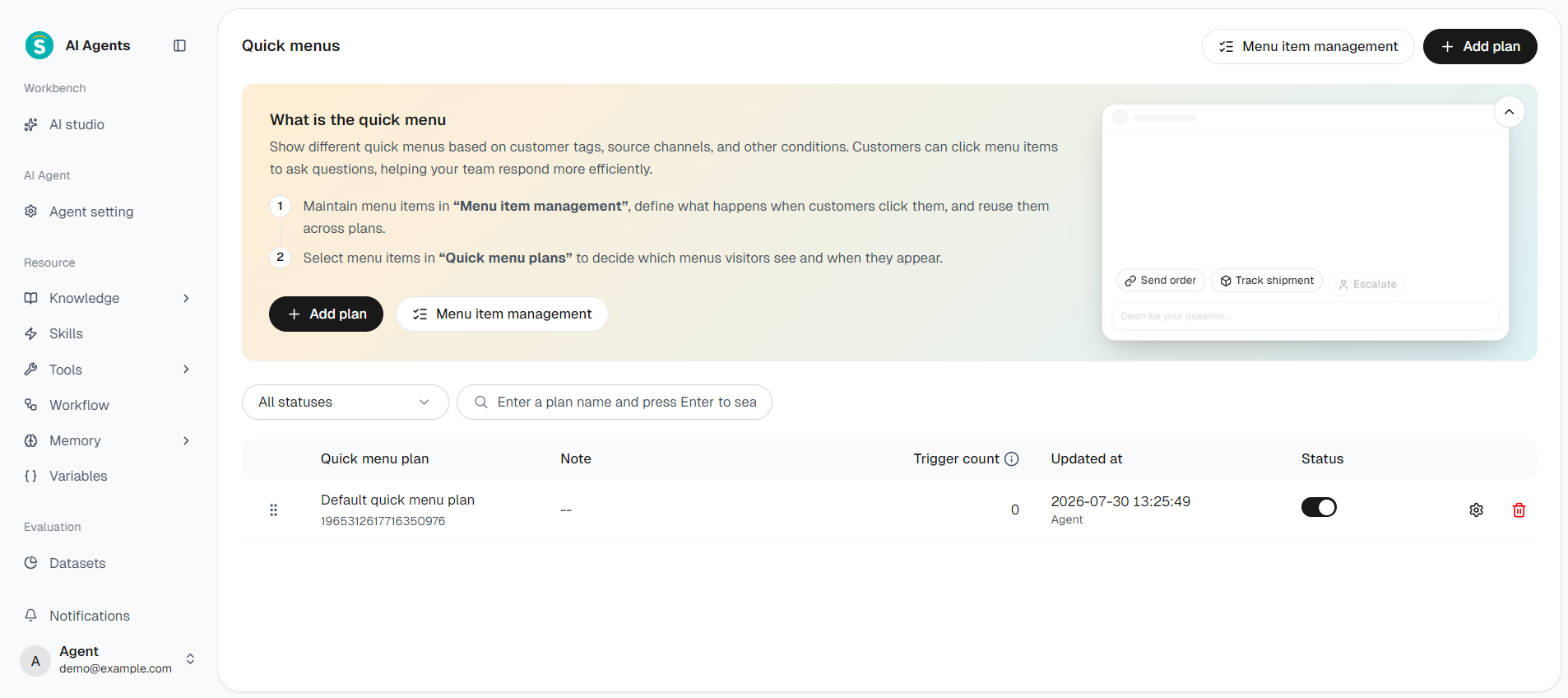Click Add plan button inside the banner
Screen dimensions: 1568x698
point(326,314)
